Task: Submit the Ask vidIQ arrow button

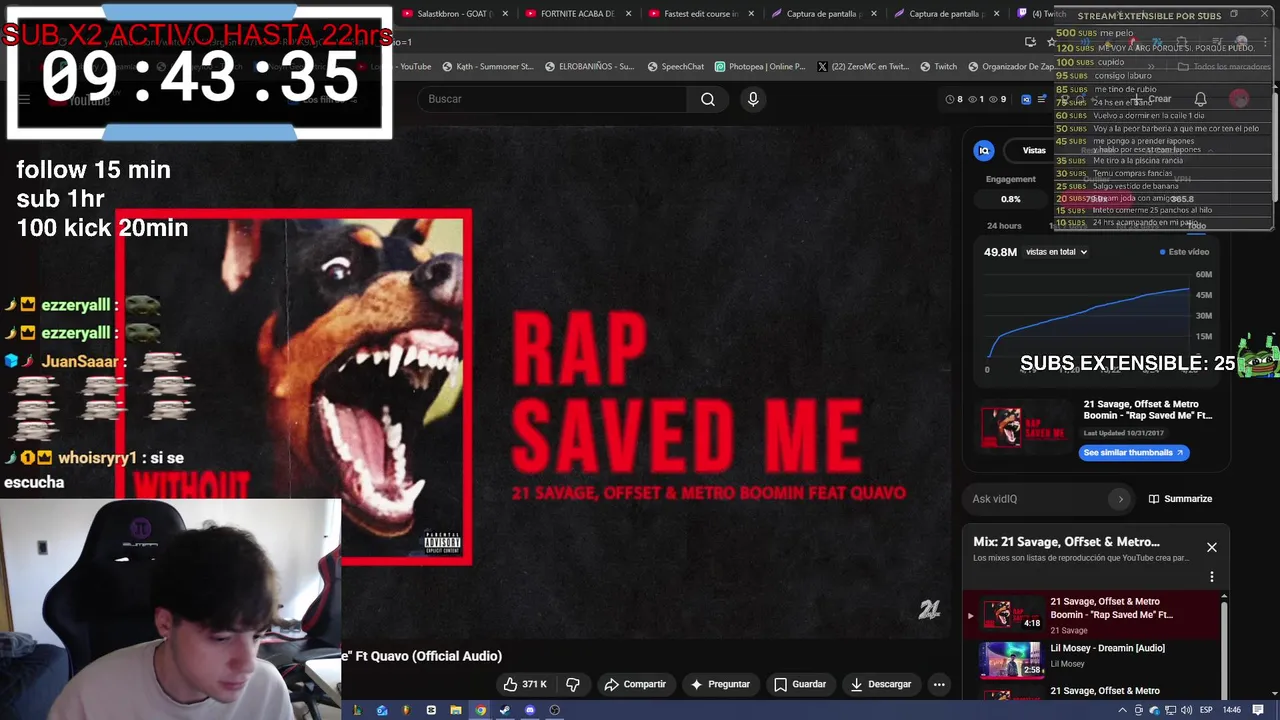Action: (1120, 499)
